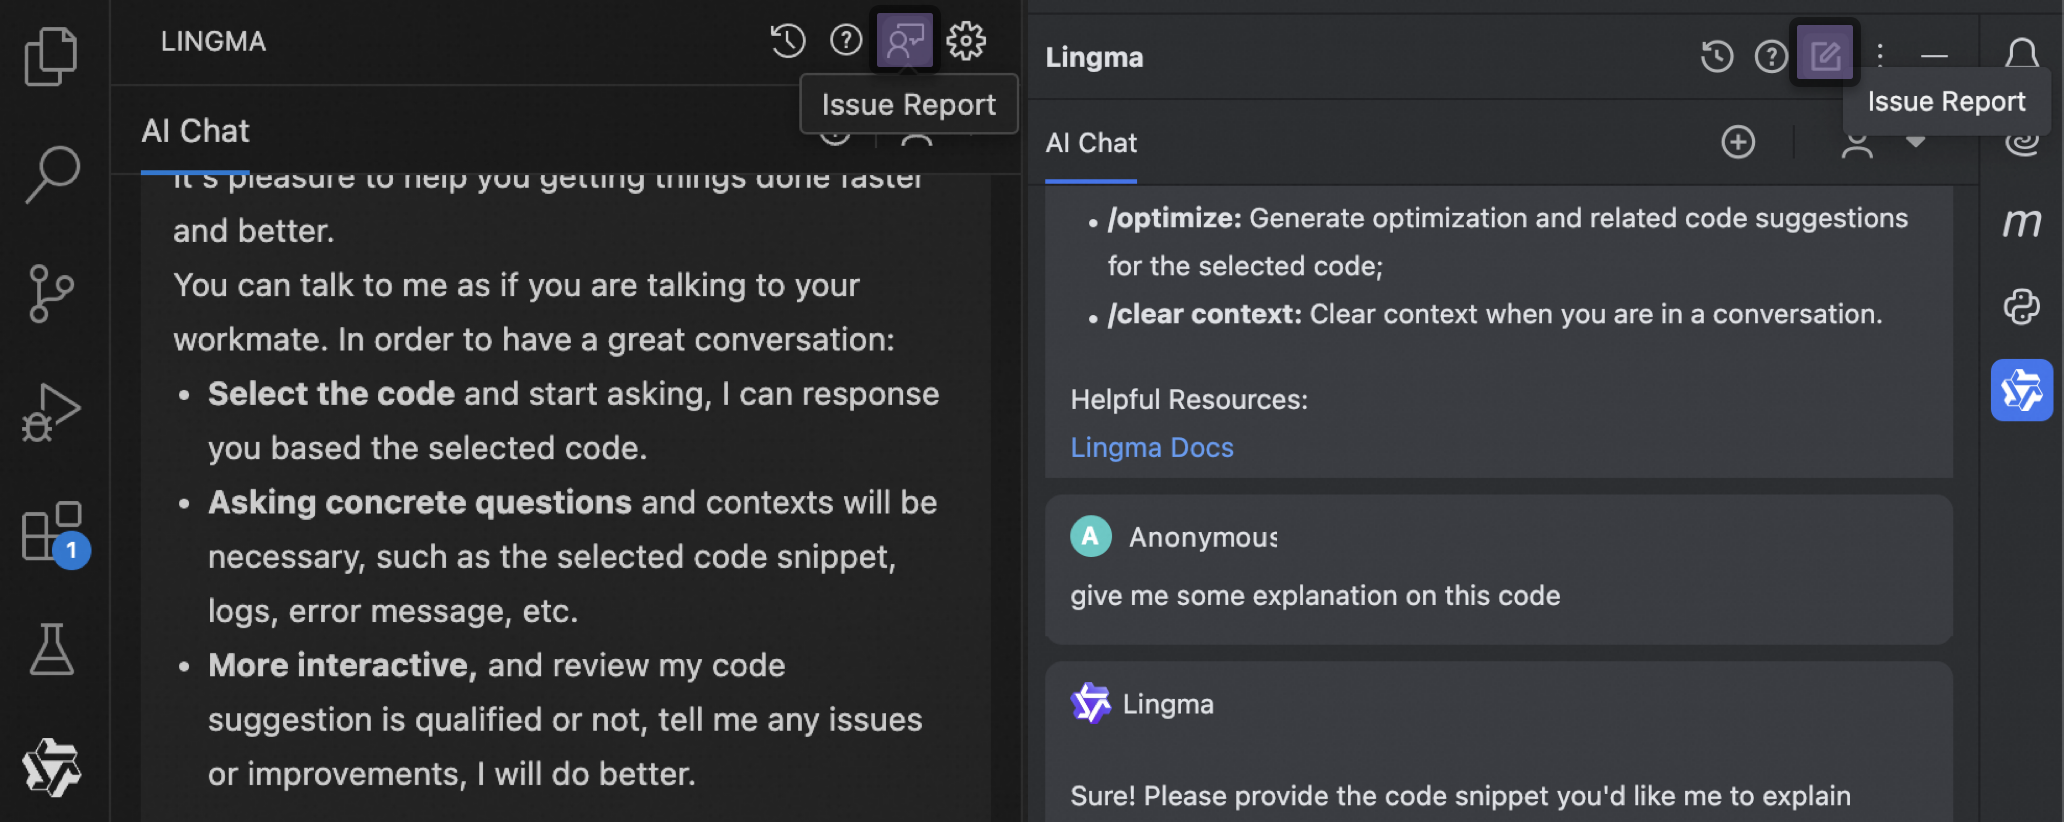Open the Python tool window icon
2064x822 pixels.
[2022, 306]
